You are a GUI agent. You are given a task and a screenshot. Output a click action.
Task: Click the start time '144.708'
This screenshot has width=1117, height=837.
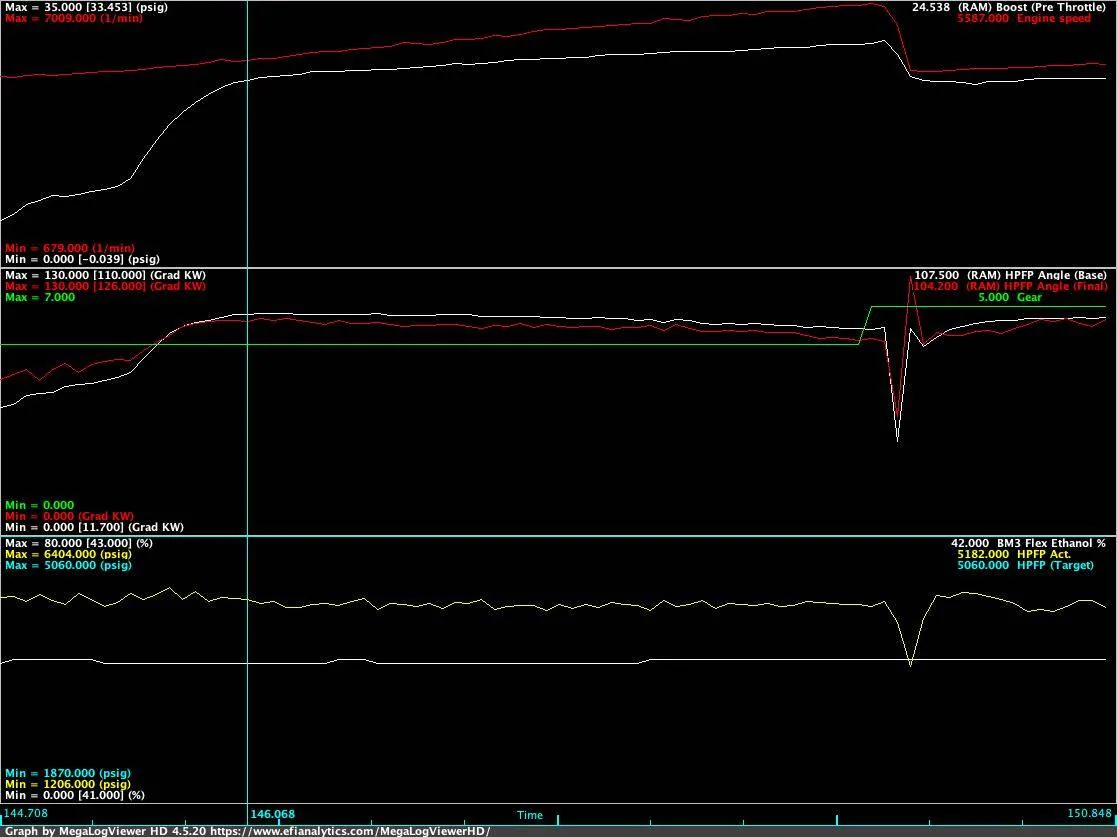click(26, 813)
